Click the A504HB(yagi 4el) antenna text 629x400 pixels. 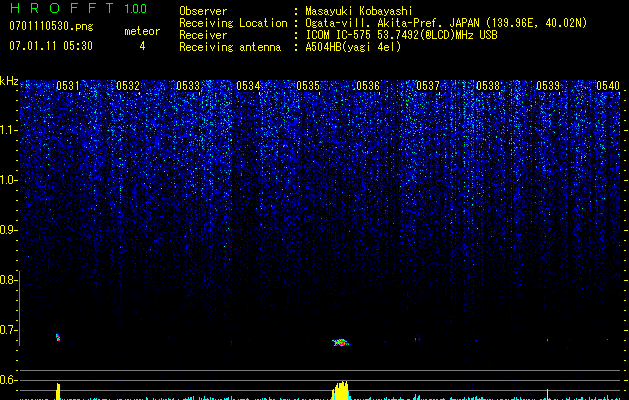coord(353,47)
